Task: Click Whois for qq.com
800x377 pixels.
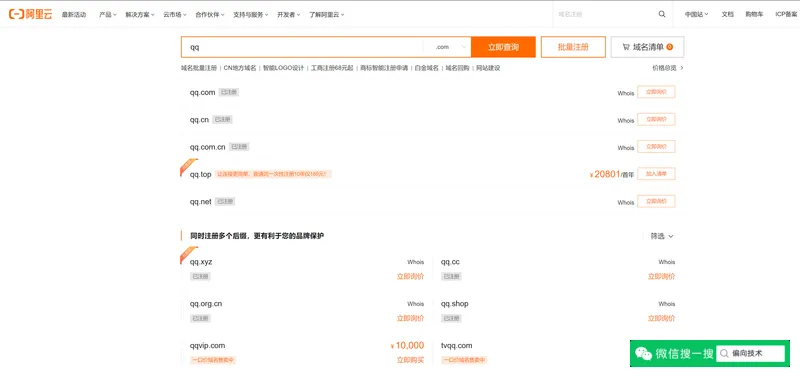Action: click(x=626, y=93)
